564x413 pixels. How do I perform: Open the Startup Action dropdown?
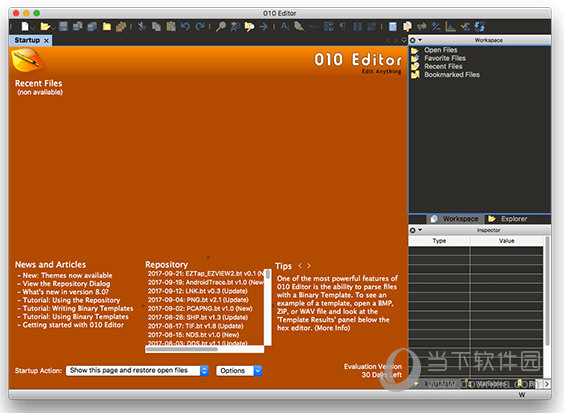[x=137, y=371]
